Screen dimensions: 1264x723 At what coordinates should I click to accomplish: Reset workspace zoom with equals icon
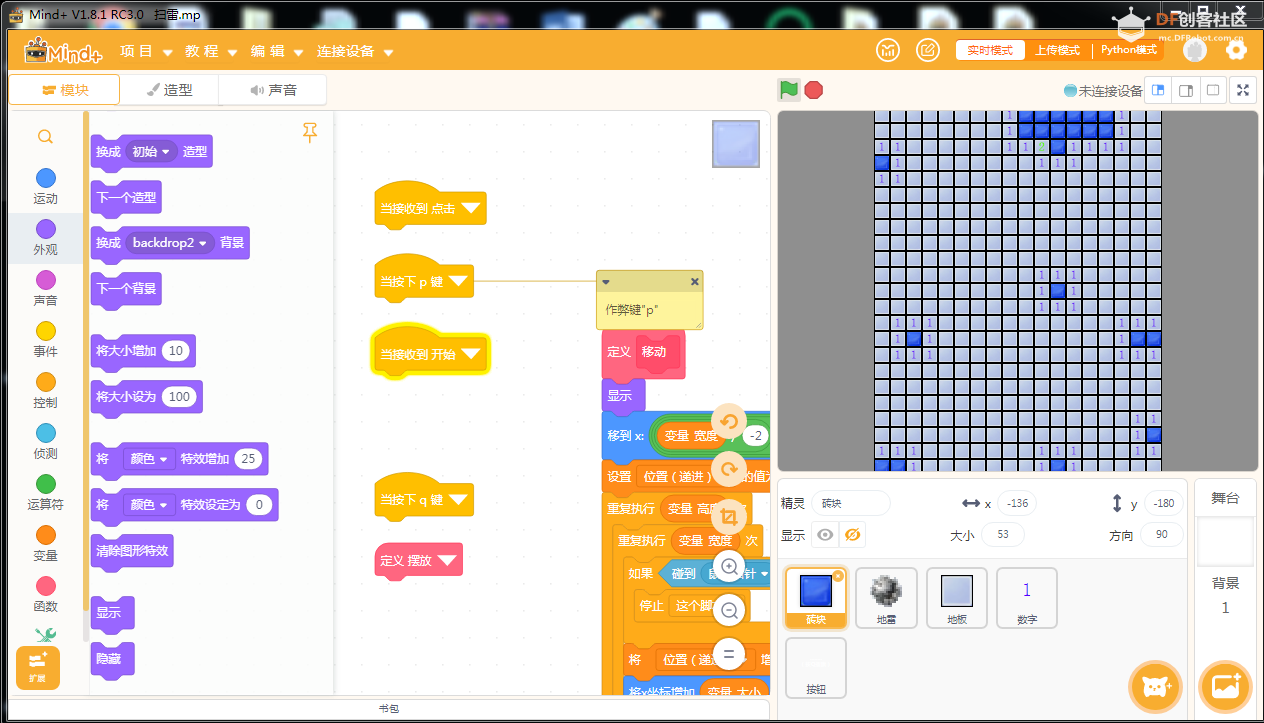[729, 654]
